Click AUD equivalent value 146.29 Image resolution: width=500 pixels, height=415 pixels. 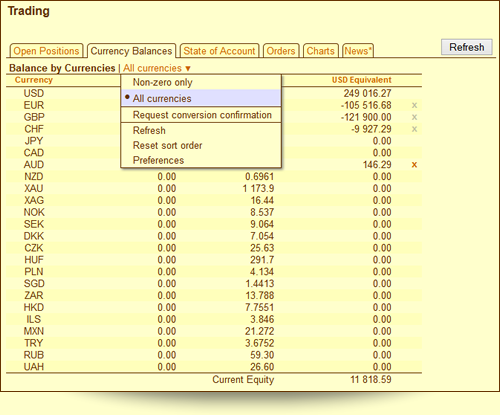click(377, 165)
